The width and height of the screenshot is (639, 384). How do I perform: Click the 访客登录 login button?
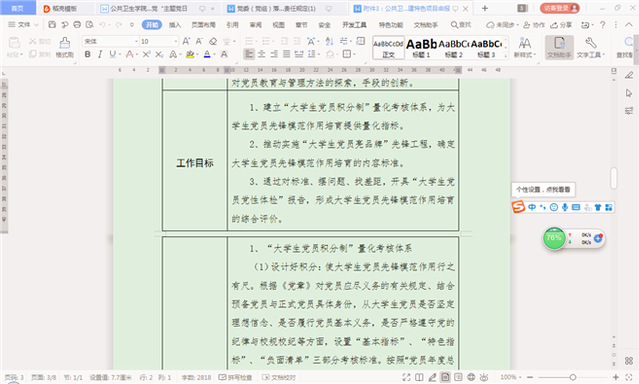click(x=560, y=8)
